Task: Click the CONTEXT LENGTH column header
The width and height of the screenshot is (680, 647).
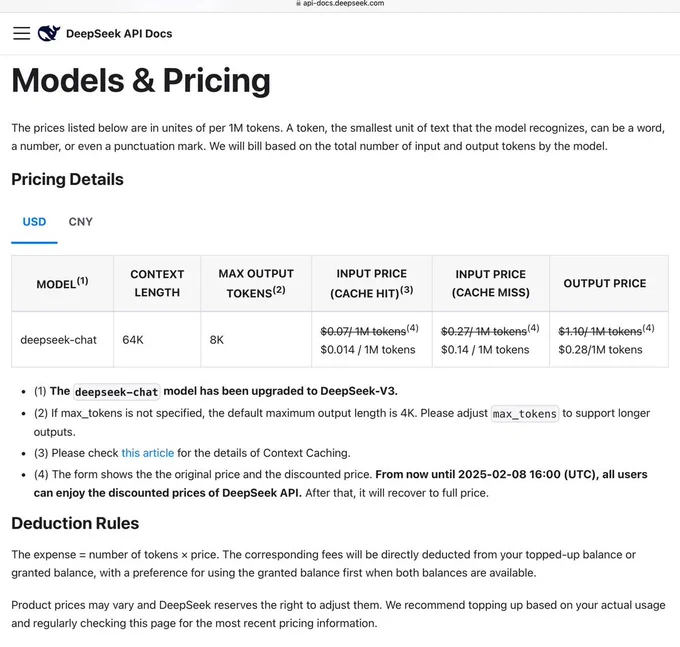Action: [157, 283]
